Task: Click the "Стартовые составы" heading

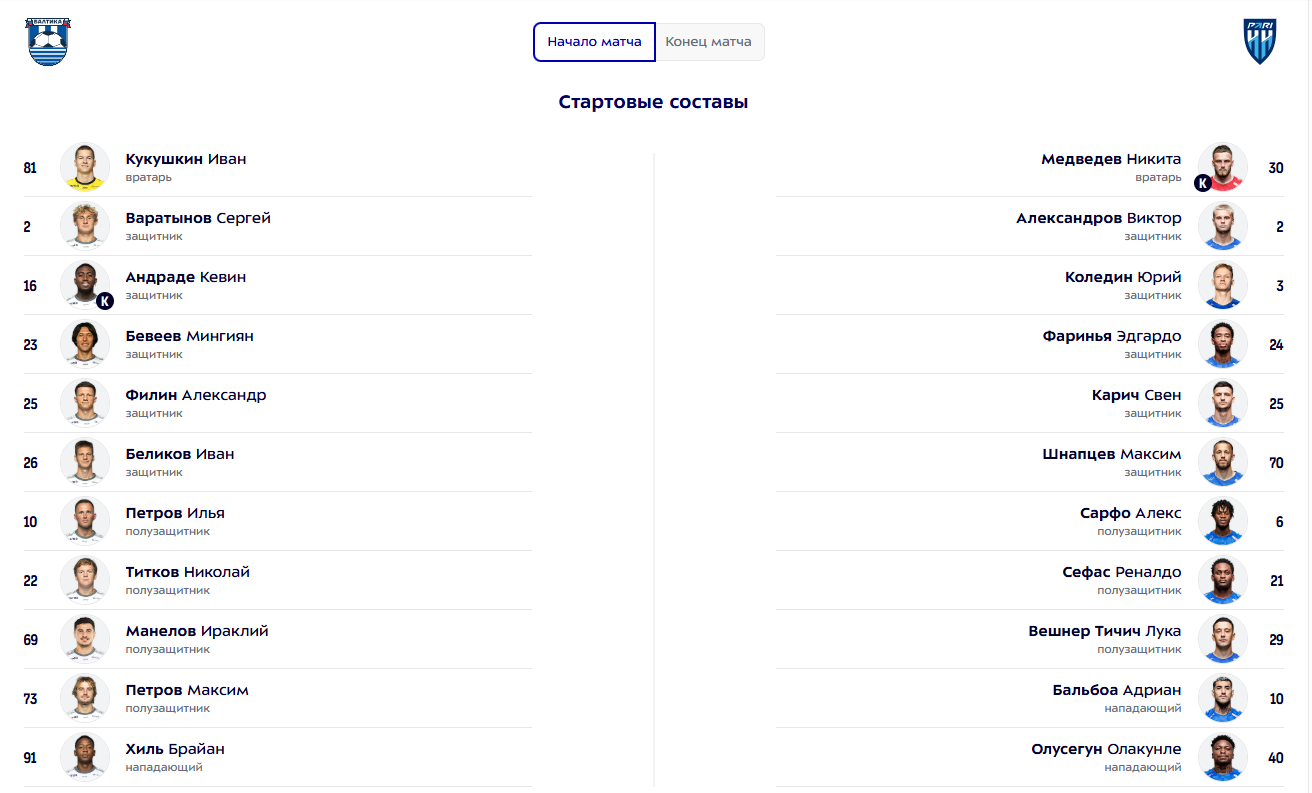Action: (x=653, y=102)
